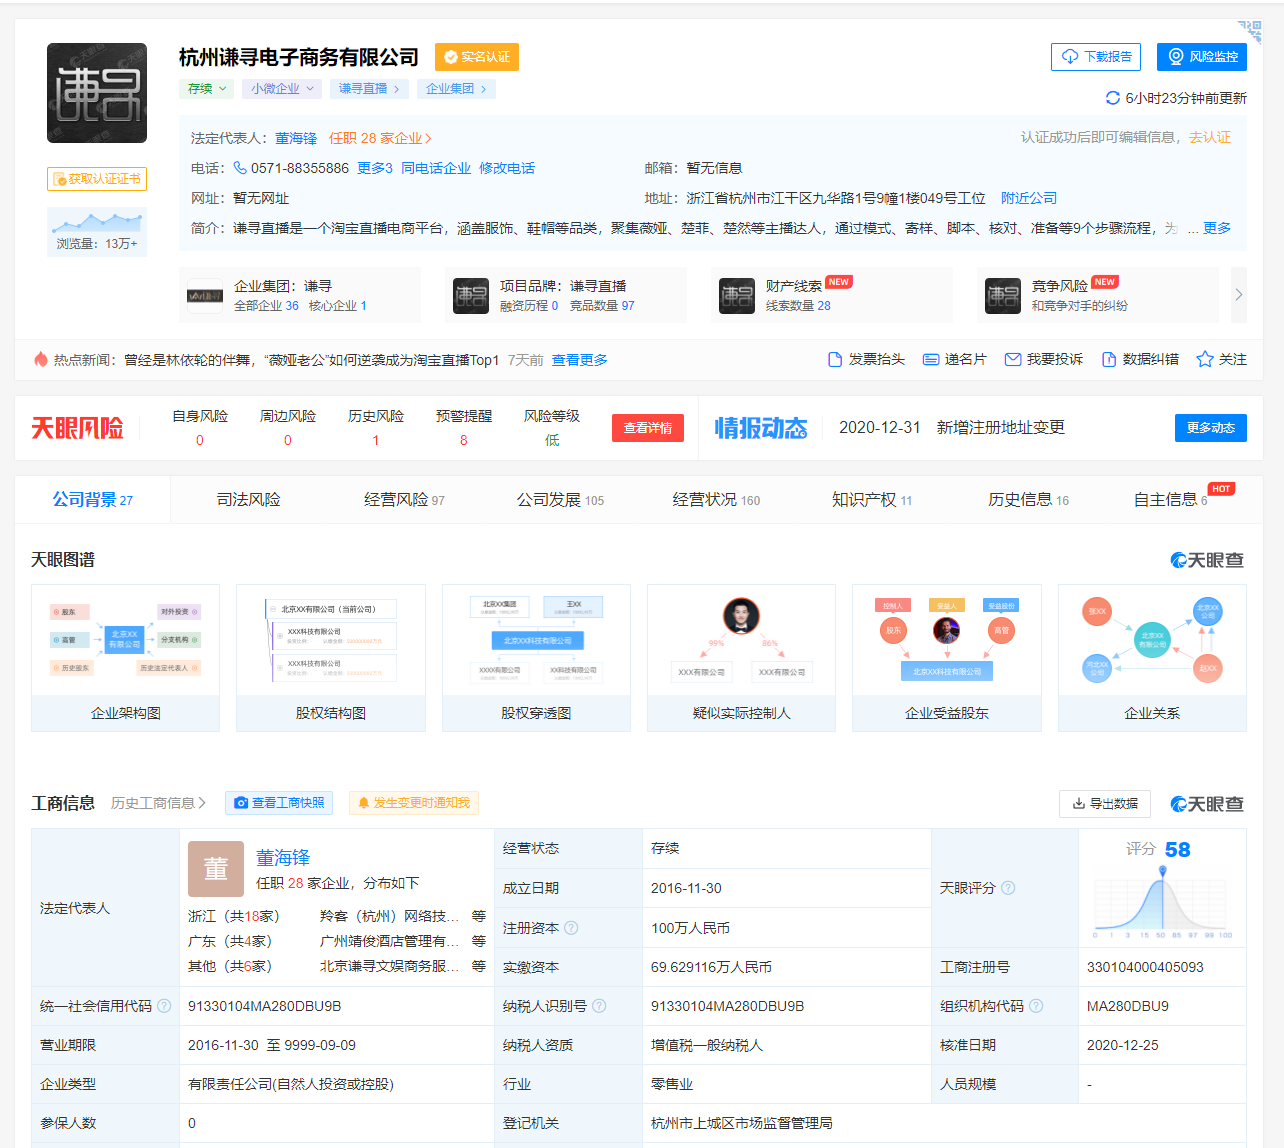
Task: Click the 修改电话 link
Action: pos(507,168)
